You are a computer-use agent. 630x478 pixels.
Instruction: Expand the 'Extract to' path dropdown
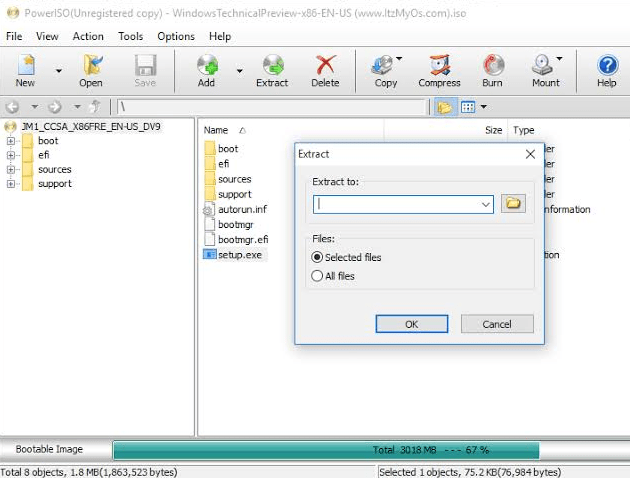[486, 204]
